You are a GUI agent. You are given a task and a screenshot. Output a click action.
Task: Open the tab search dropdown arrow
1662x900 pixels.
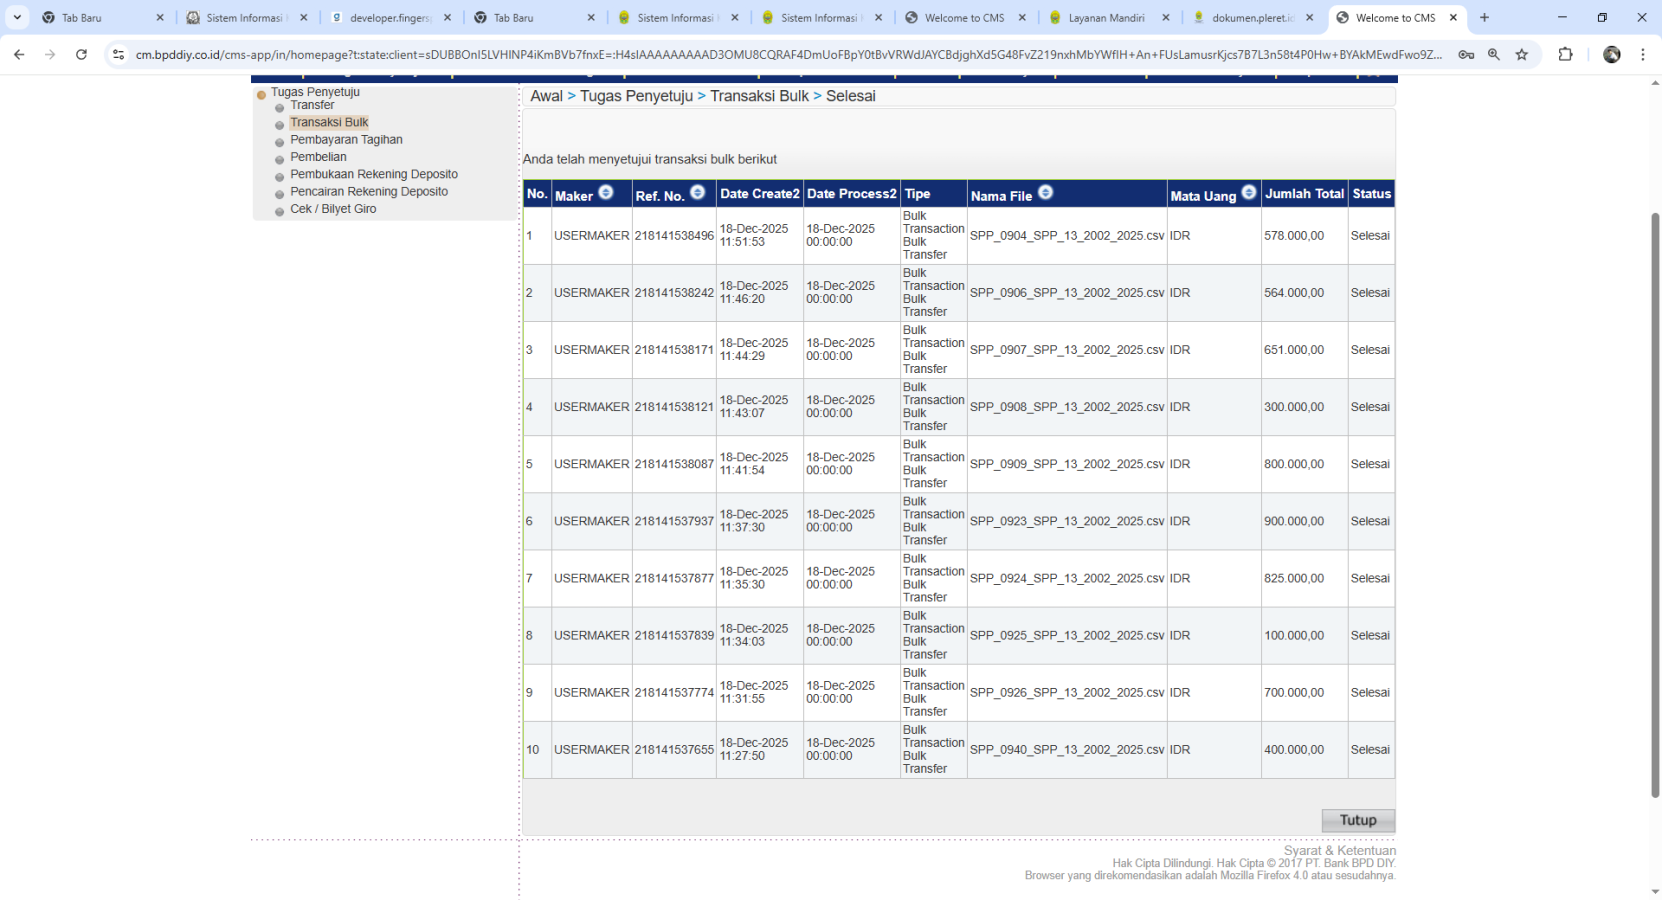17,17
